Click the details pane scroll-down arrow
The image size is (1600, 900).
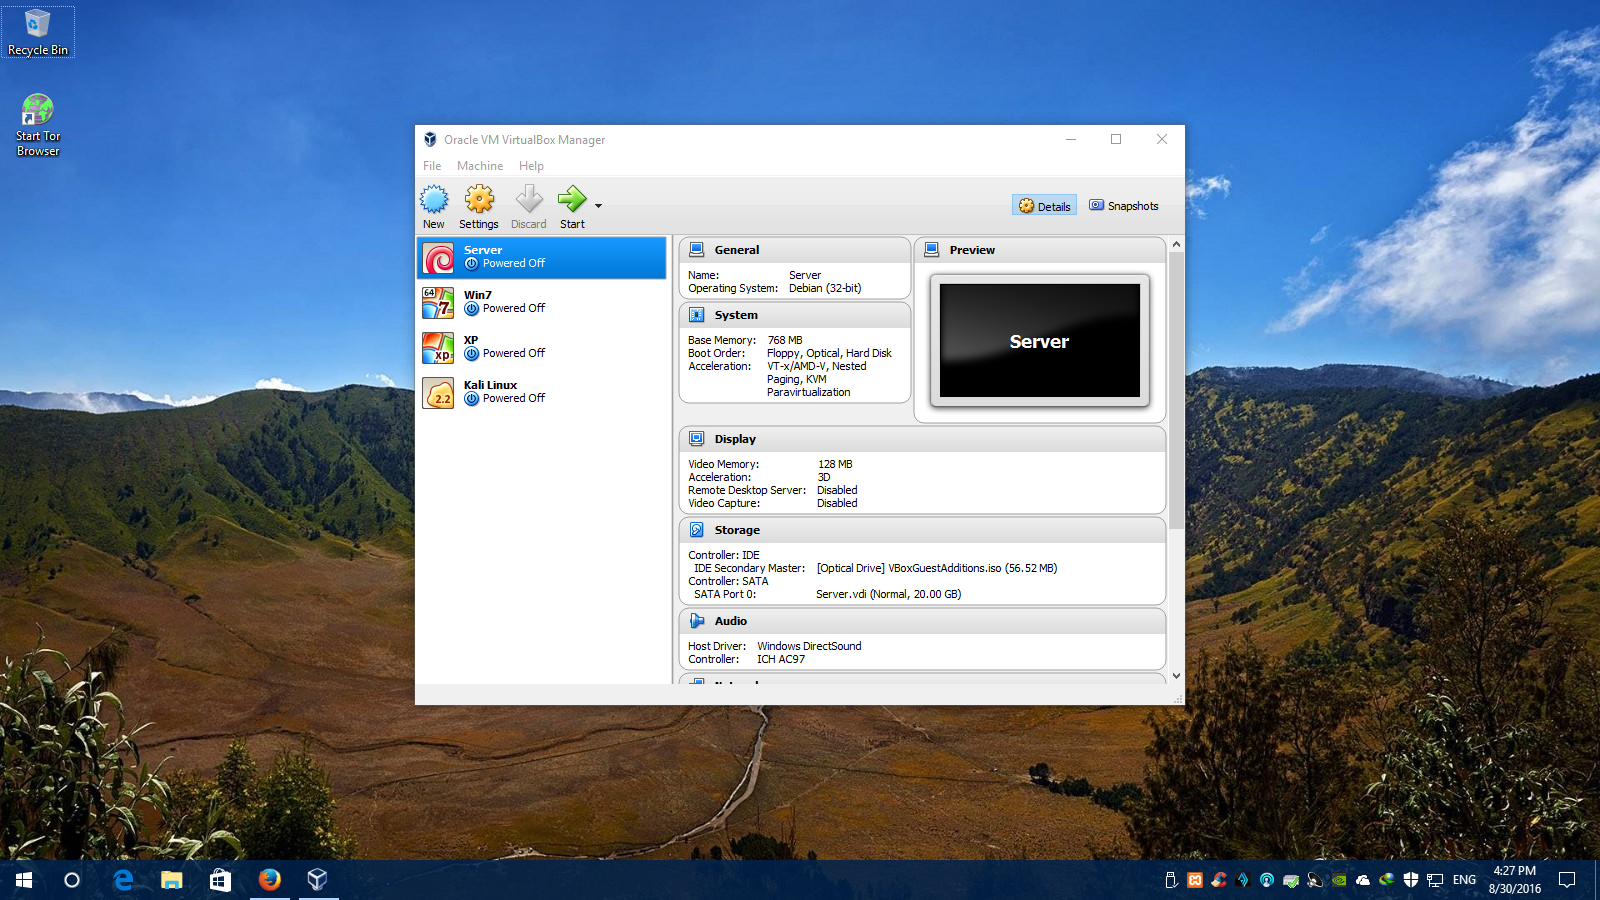click(1176, 677)
